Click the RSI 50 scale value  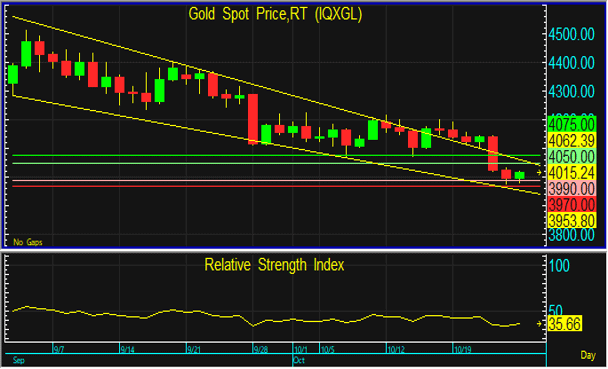556,310
